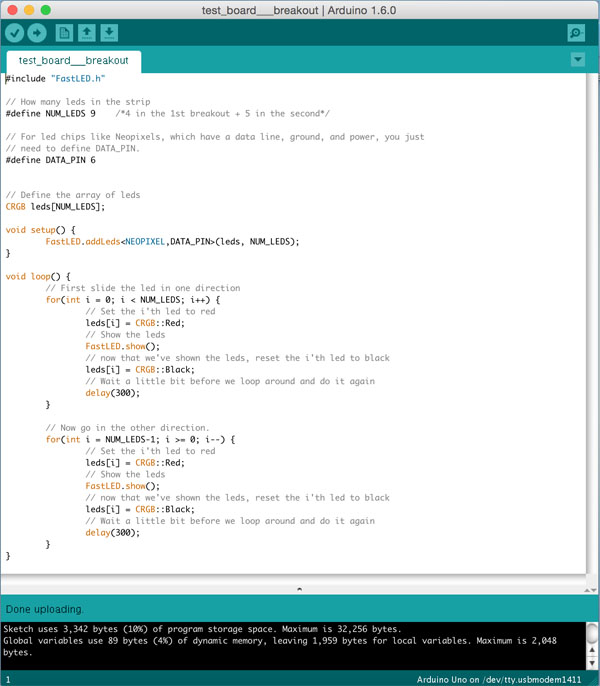Click the line number '1' in status bar
600x686 pixels.
[x=8, y=680]
